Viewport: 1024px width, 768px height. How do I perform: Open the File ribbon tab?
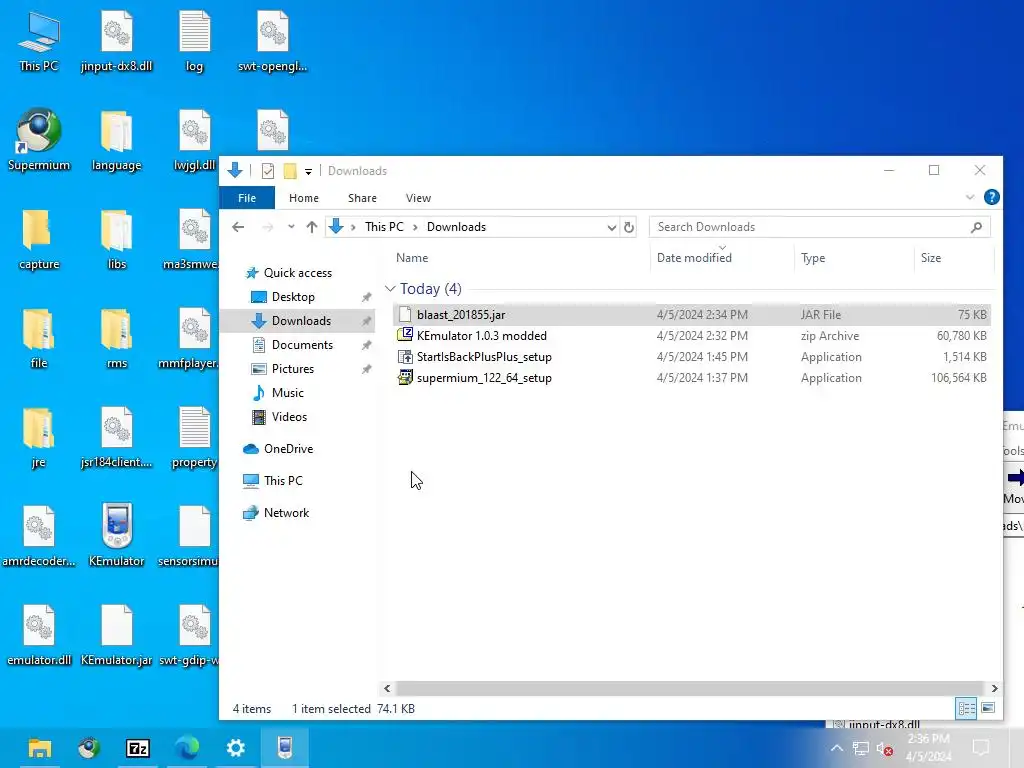coord(247,198)
